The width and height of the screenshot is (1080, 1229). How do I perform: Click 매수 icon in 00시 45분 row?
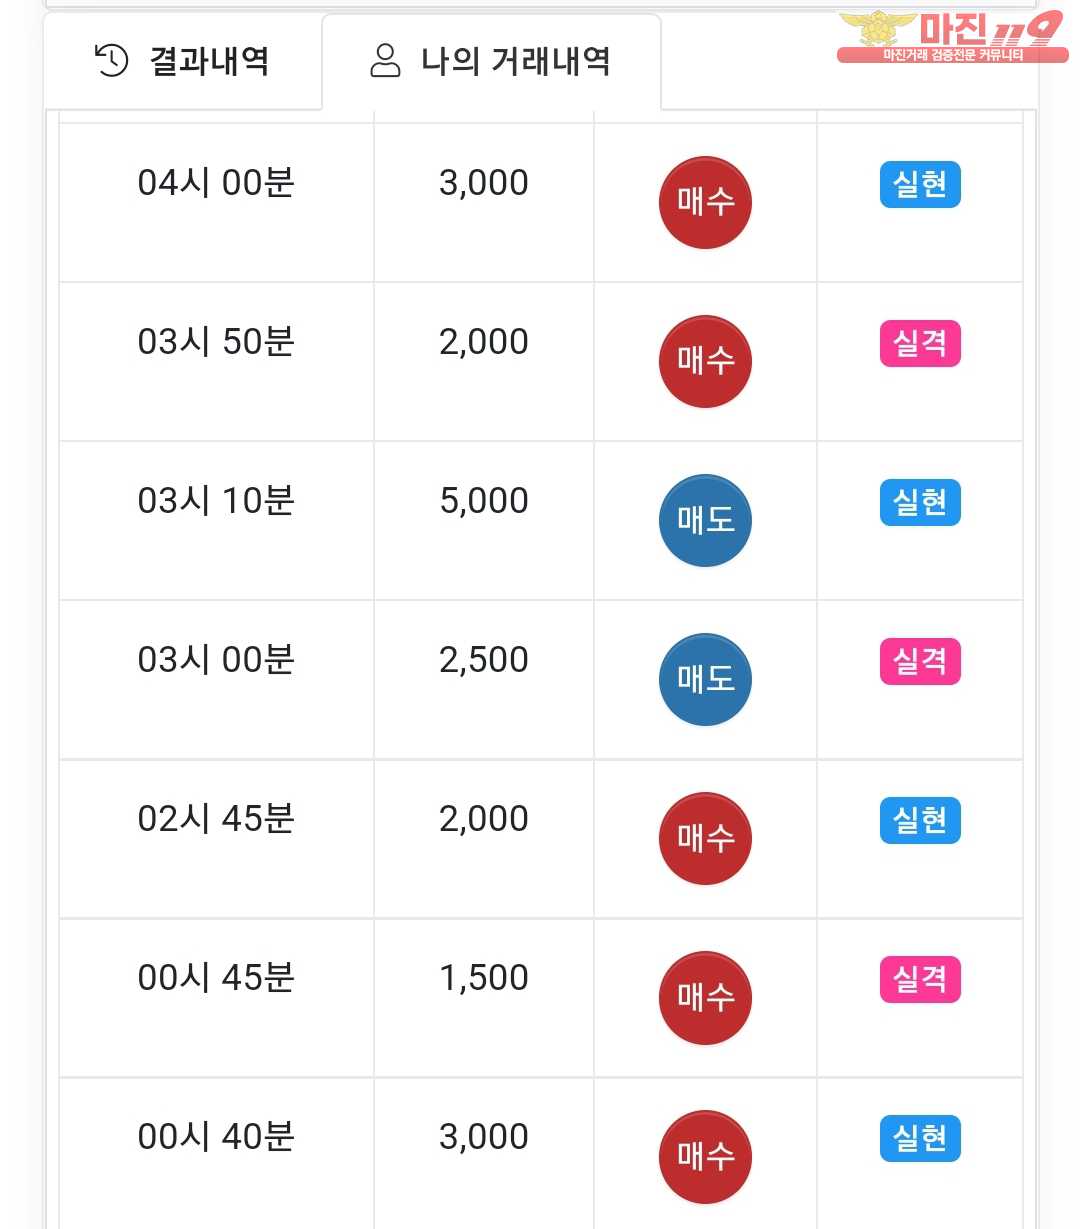coord(705,997)
